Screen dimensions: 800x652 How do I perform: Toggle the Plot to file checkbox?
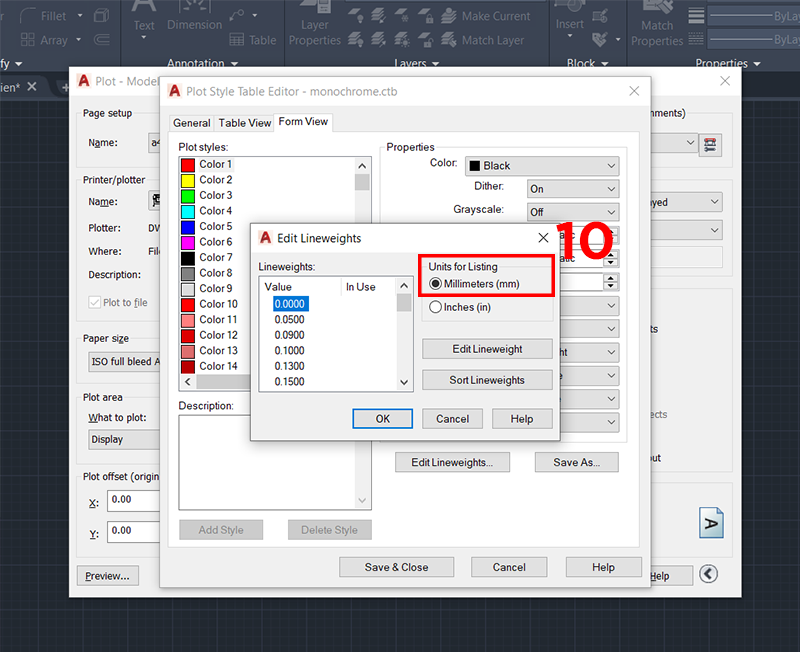click(95, 302)
